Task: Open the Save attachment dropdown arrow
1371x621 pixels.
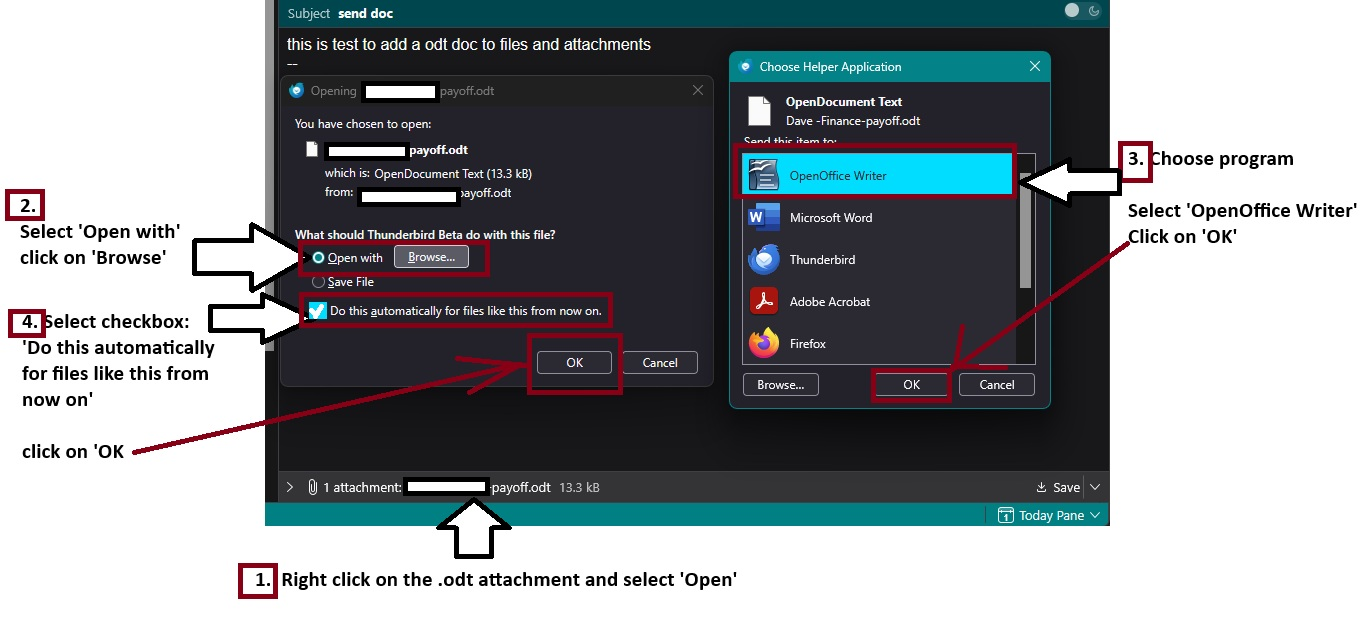Action: tap(1095, 487)
